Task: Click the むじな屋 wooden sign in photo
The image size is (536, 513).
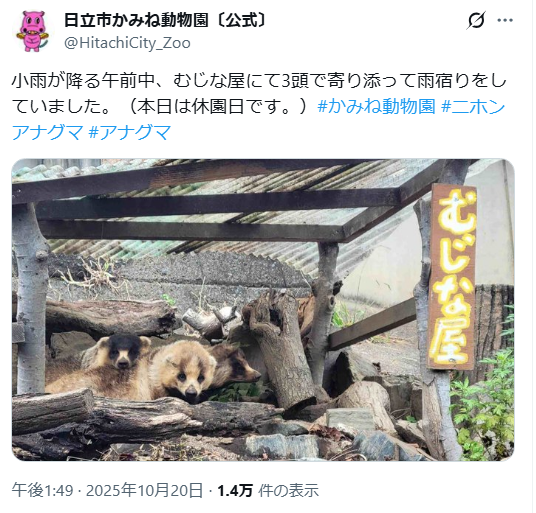Action: tap(452, 277)
